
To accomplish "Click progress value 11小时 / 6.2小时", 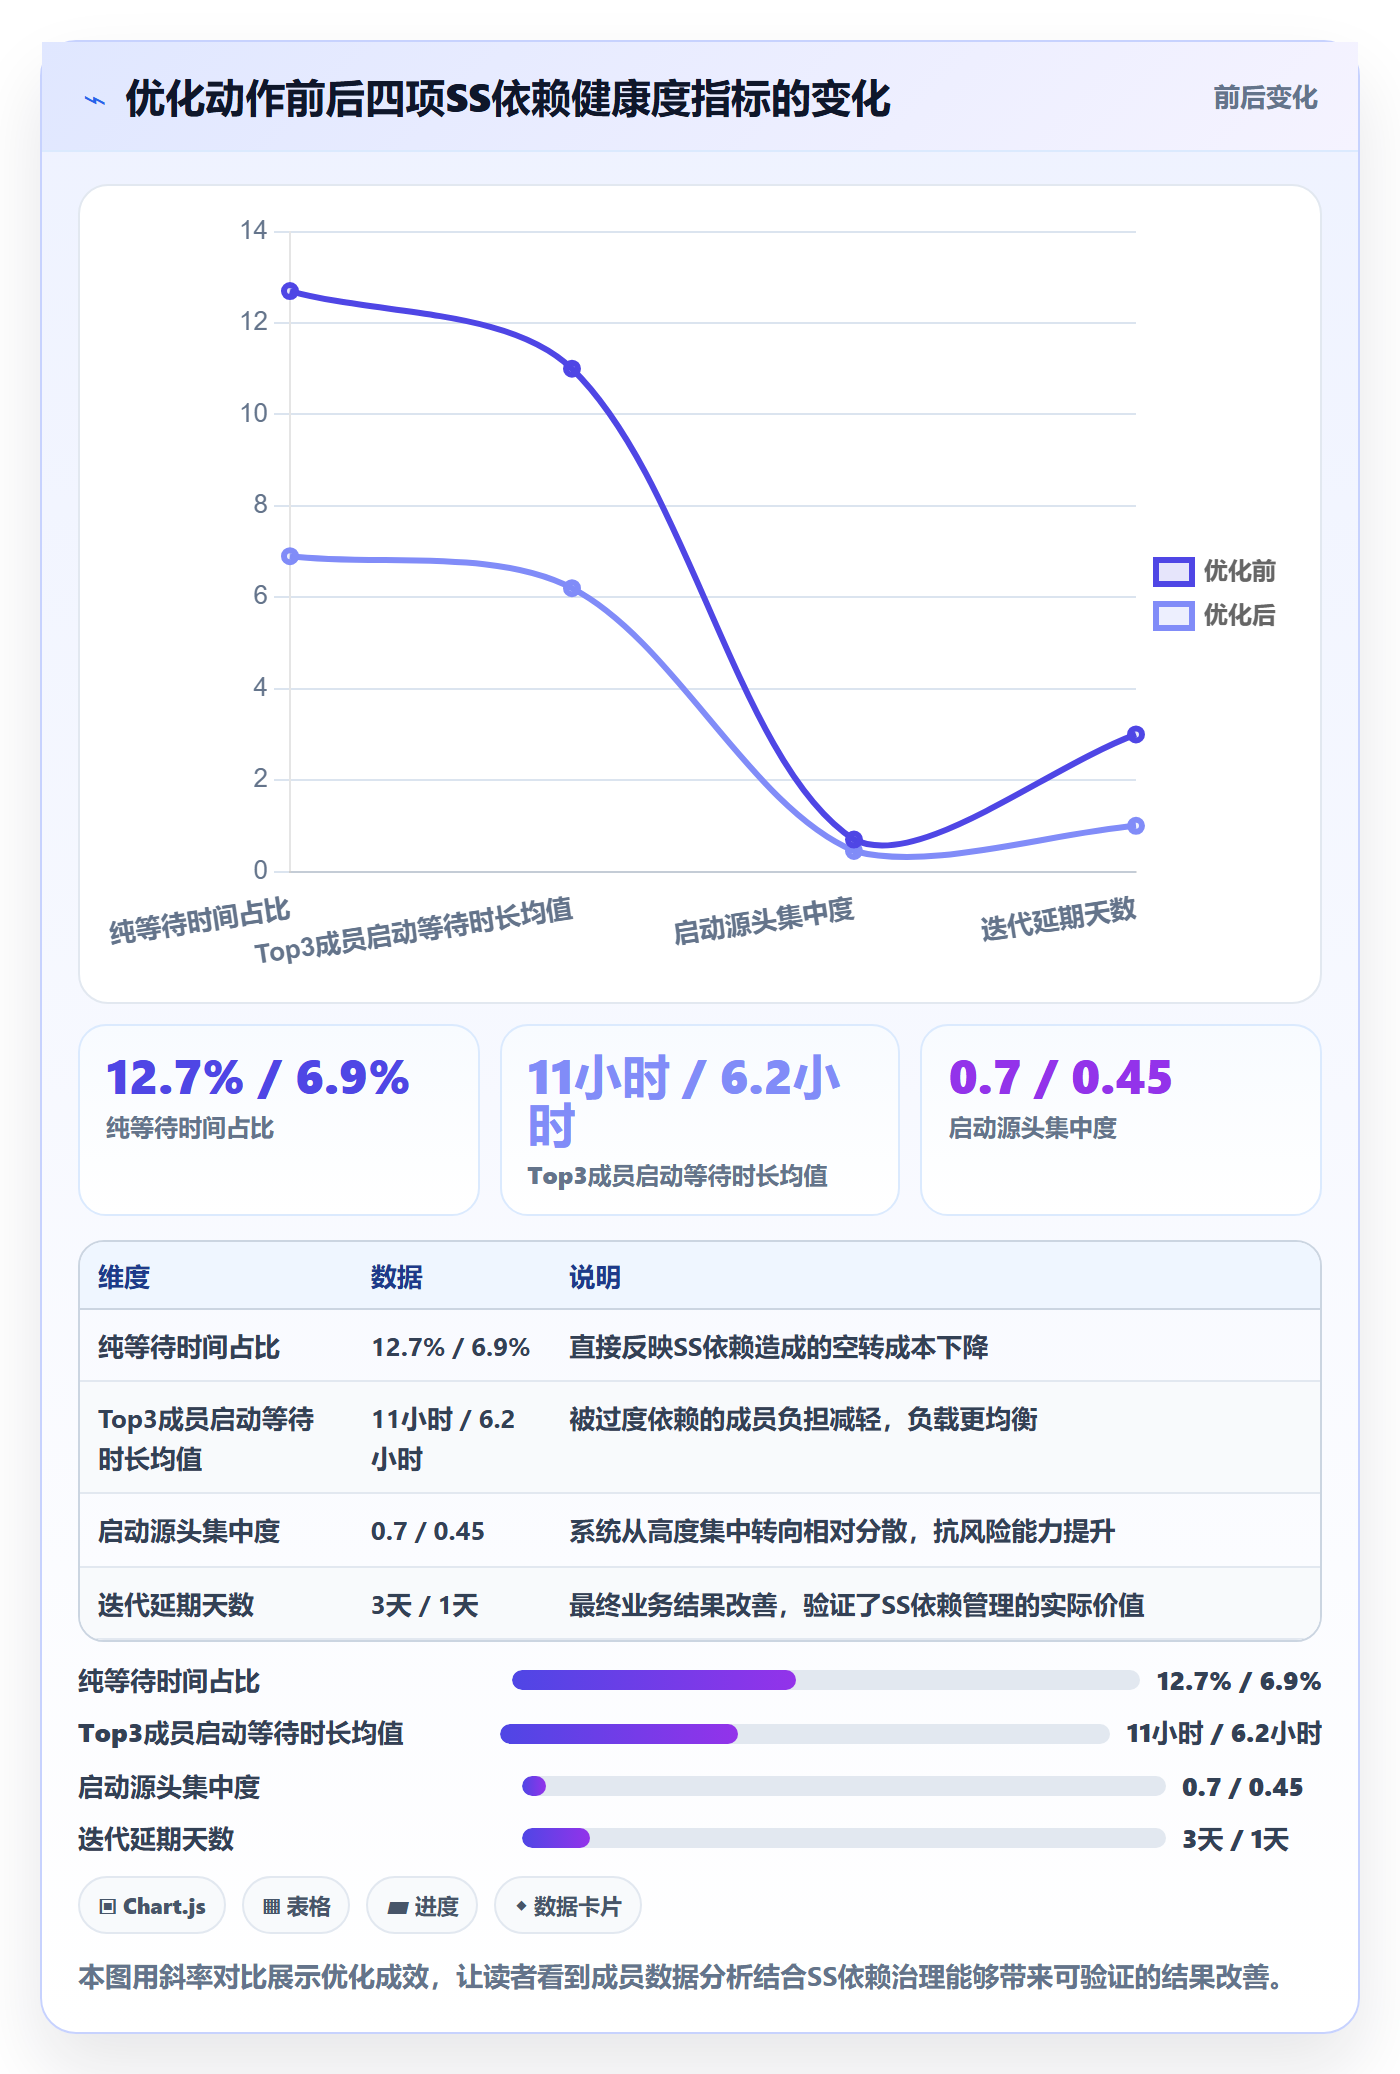I will (1224, 1734).
